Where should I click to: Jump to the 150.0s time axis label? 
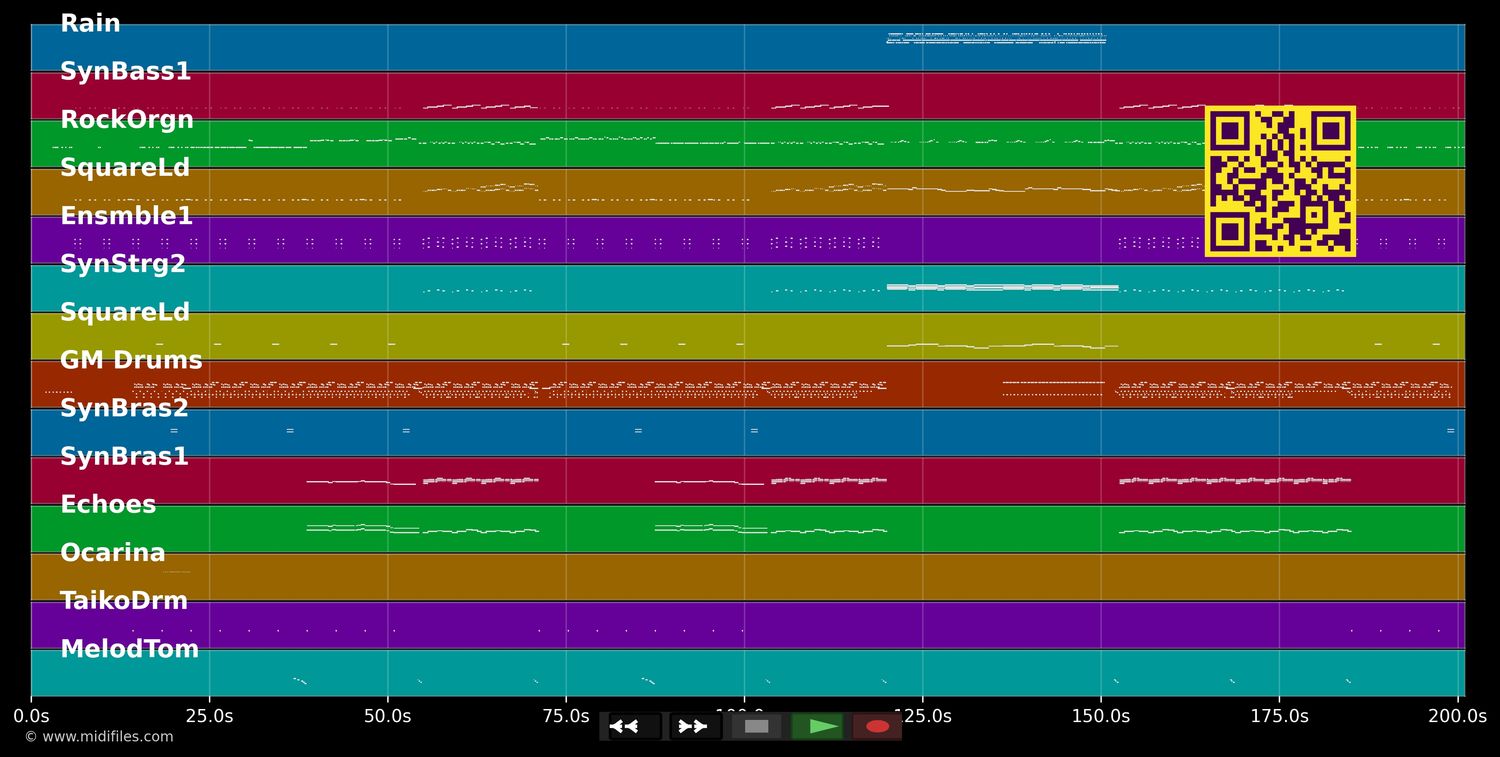click(x=1101, y=716)
